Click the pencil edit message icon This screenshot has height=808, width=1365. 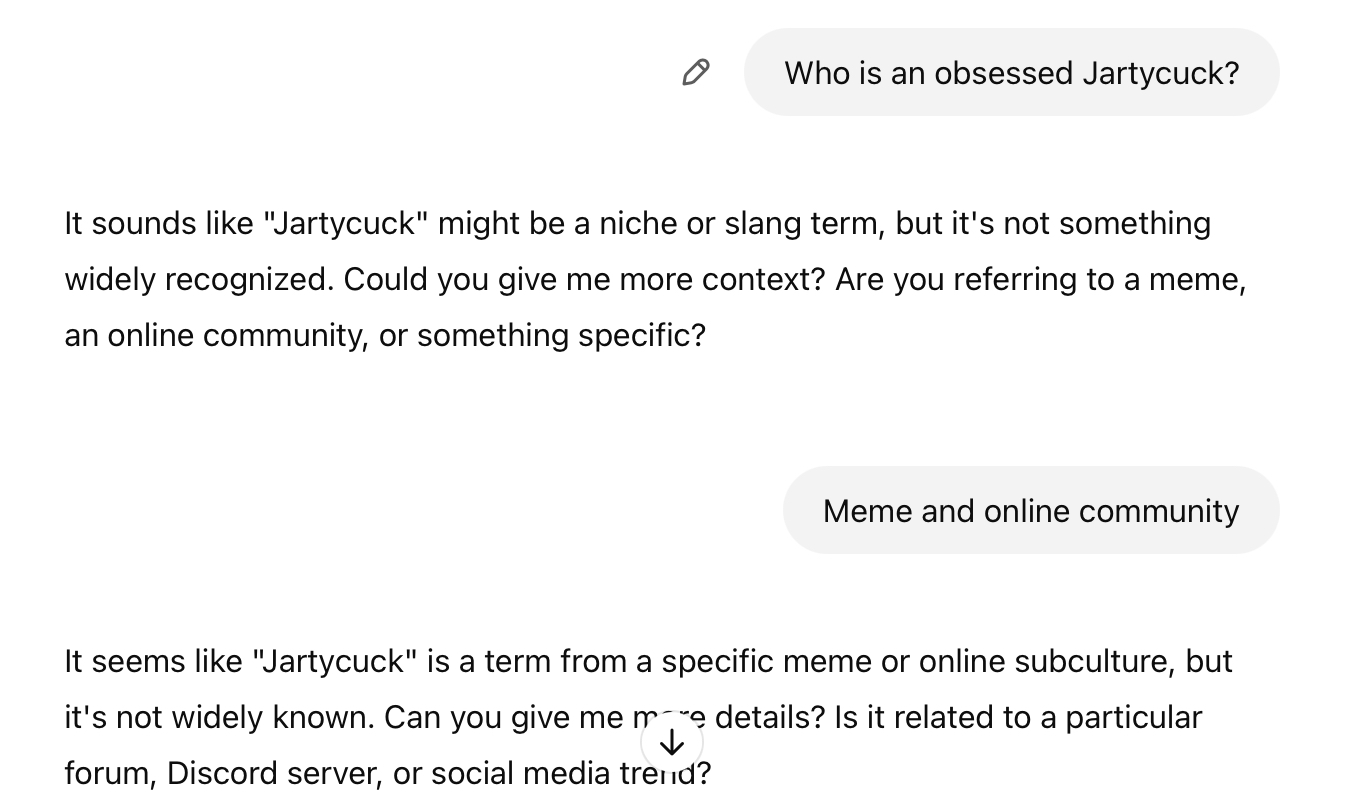(x=696, y=72)
